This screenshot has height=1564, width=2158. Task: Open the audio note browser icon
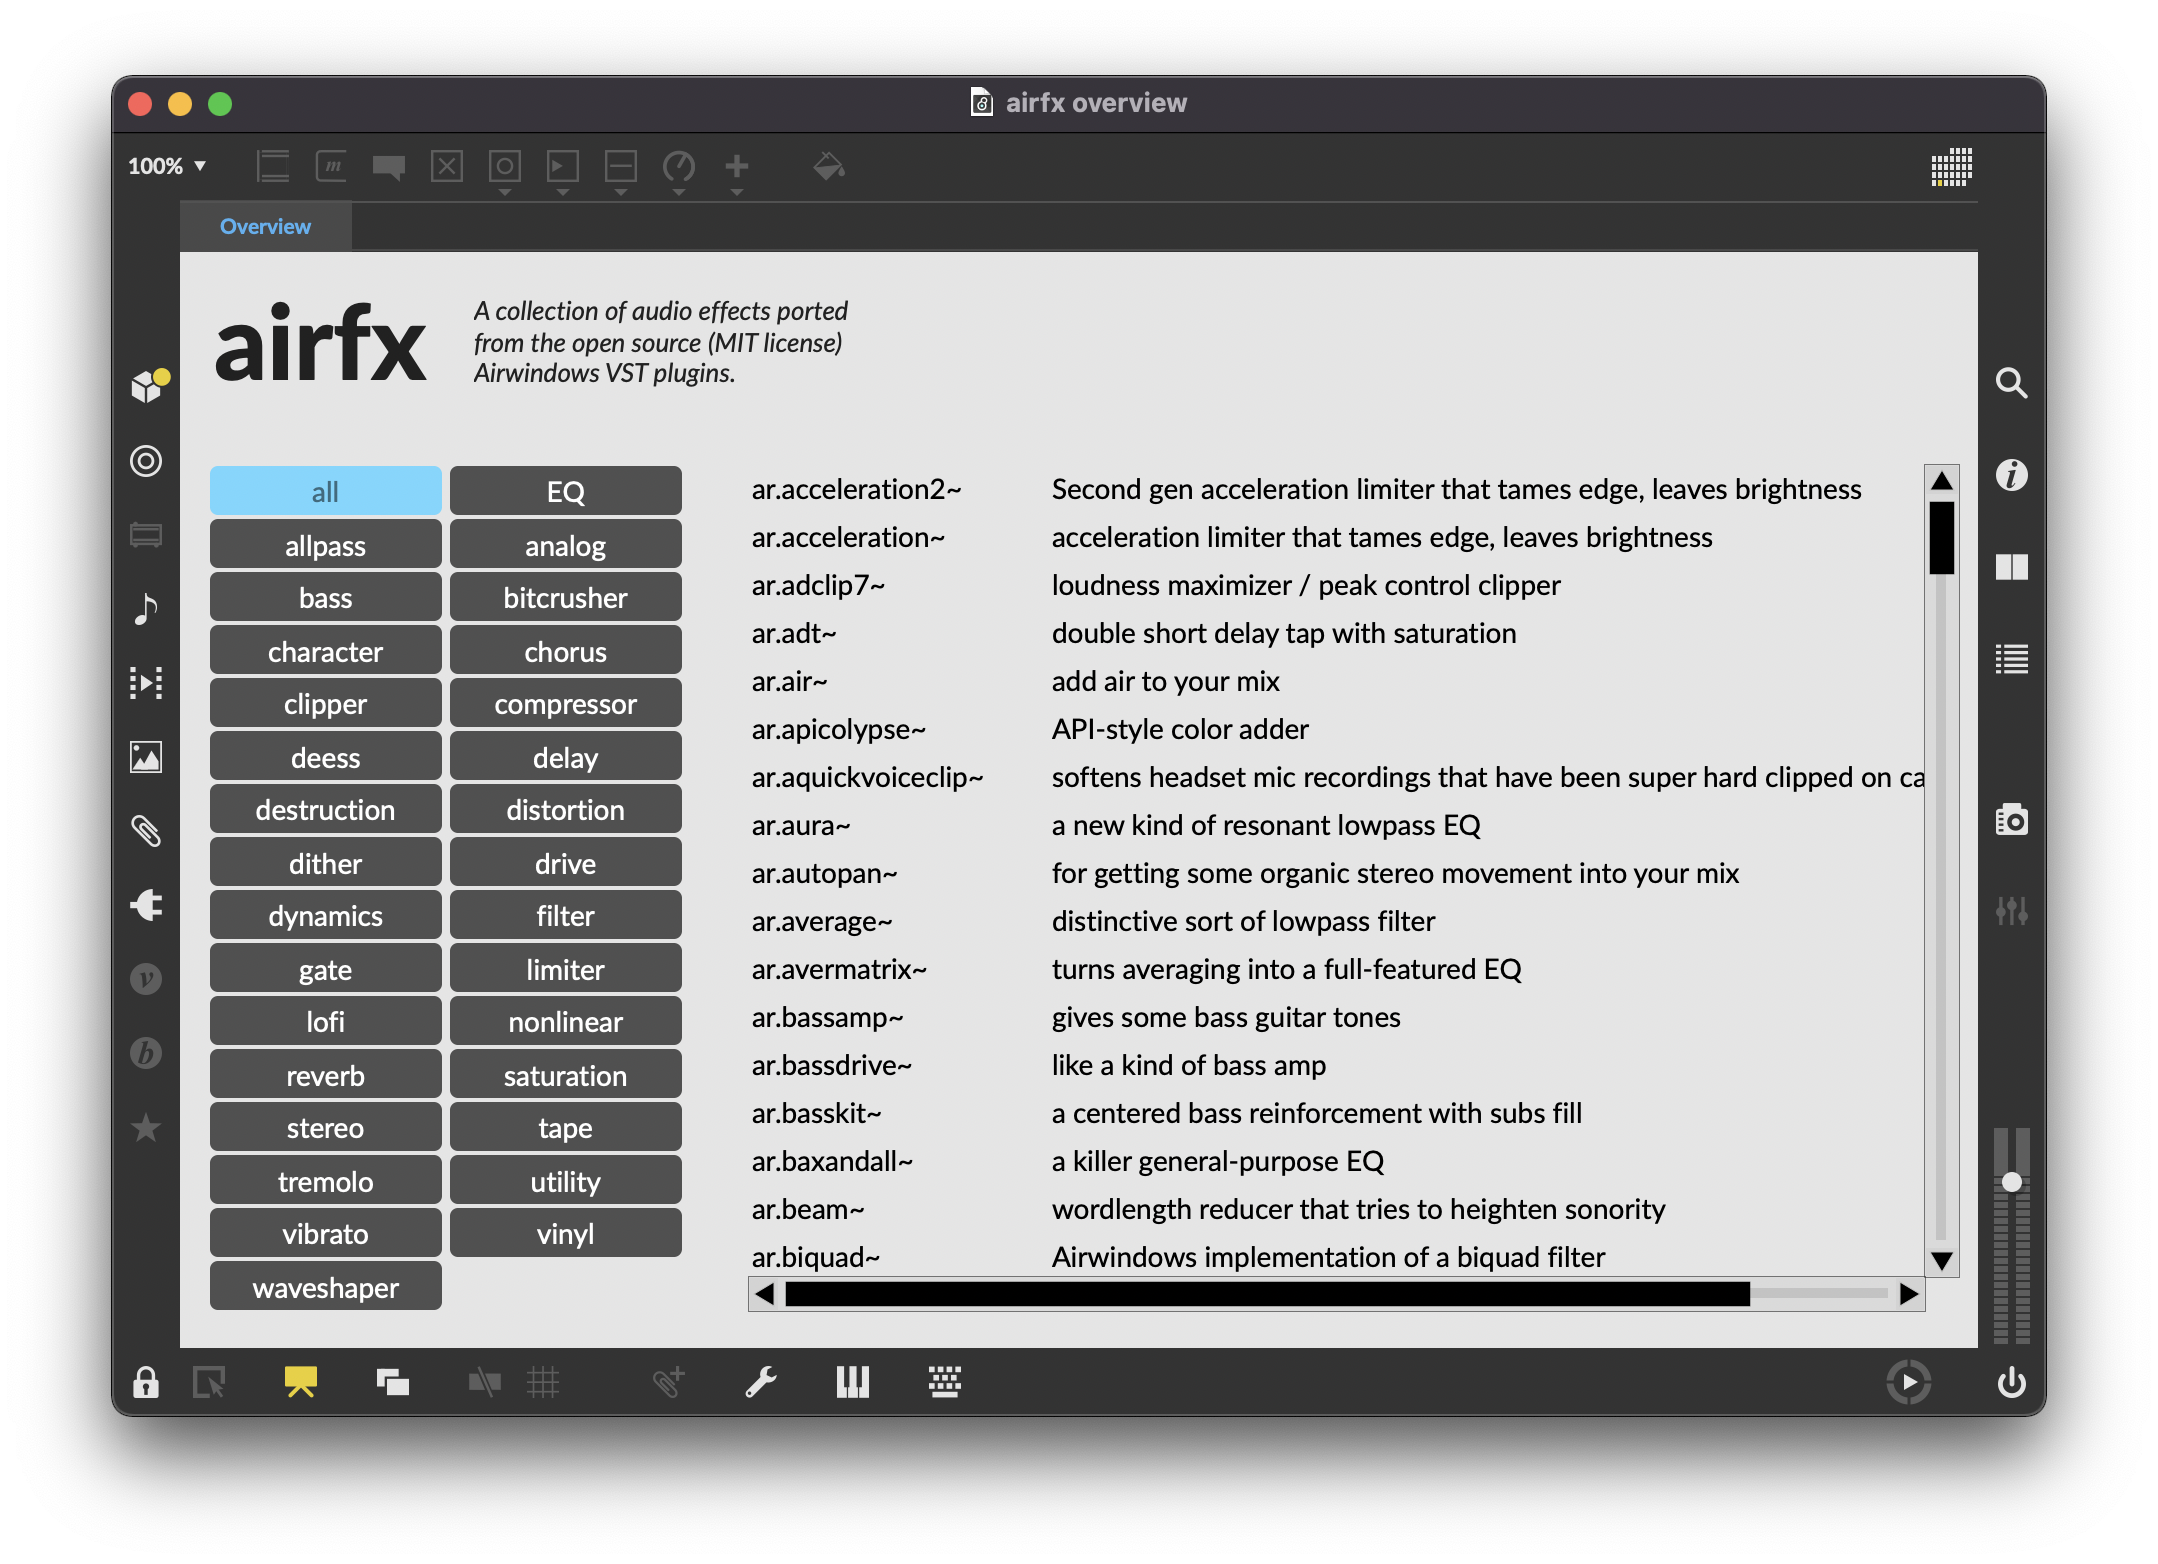click(x=146, y=608)
